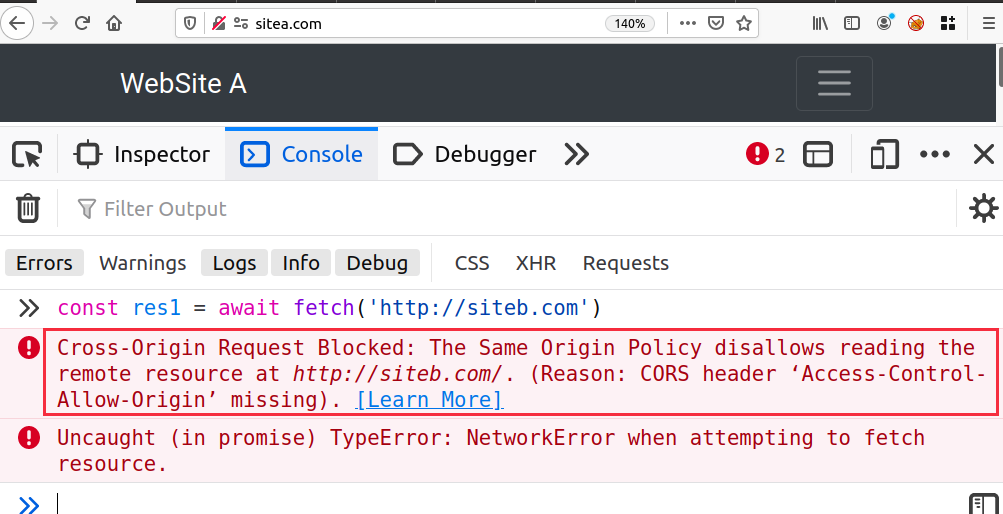Clear console output with trash icon

28,208
